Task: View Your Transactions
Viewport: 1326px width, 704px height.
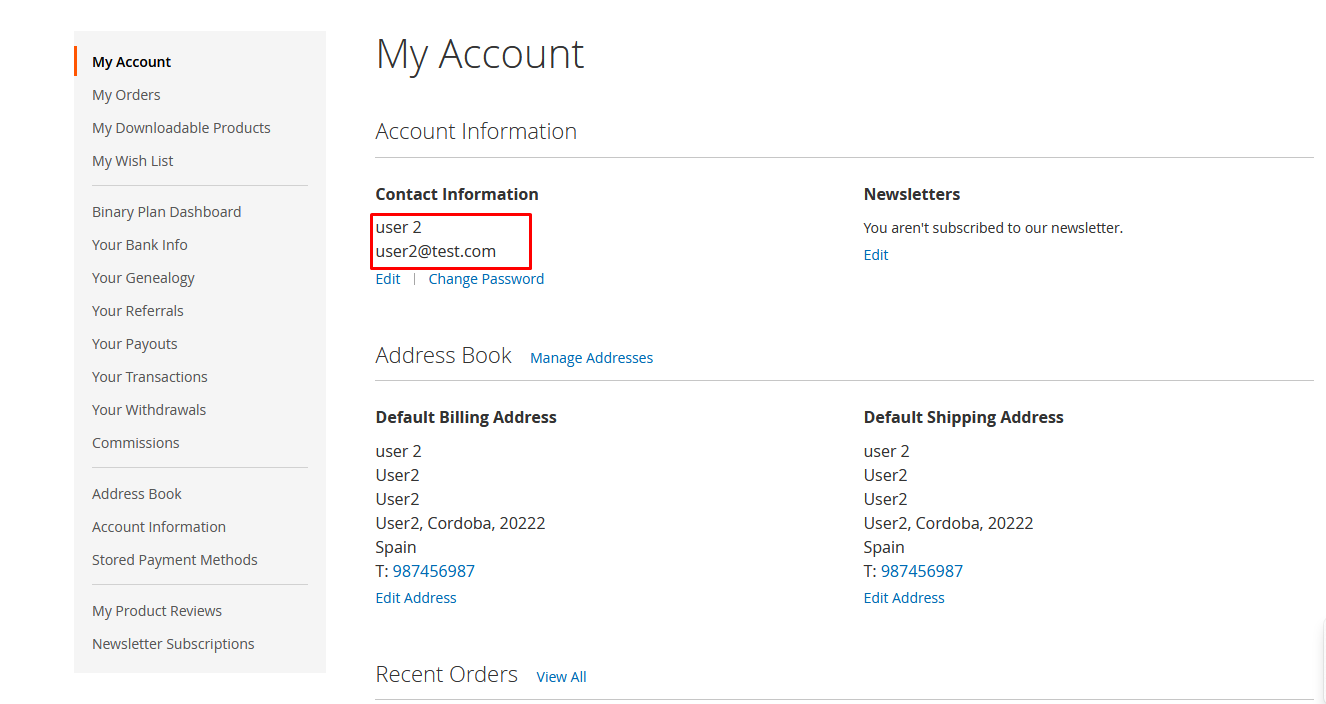Action: [x=150, y=377]
